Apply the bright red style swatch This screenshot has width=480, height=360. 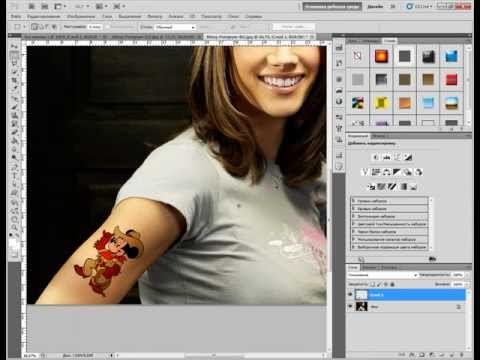[x=451, y=80]
